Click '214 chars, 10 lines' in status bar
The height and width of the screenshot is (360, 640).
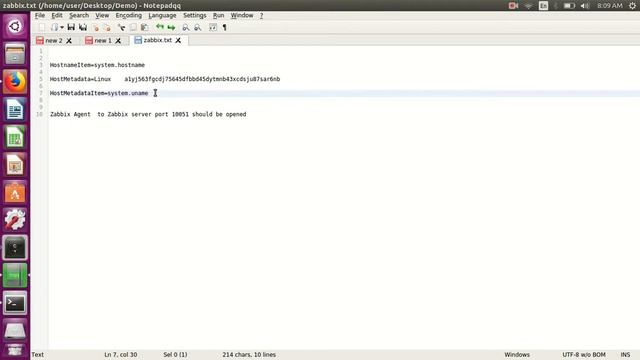(x=249, y=355)
